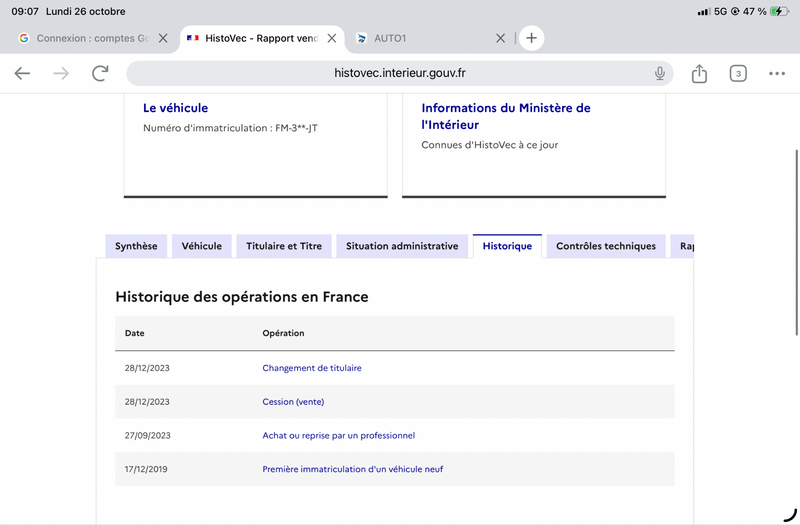The height and width of the screenshot is (525, 800).
Task: Click the forward navigation arrow
Action: click(61, 73)
